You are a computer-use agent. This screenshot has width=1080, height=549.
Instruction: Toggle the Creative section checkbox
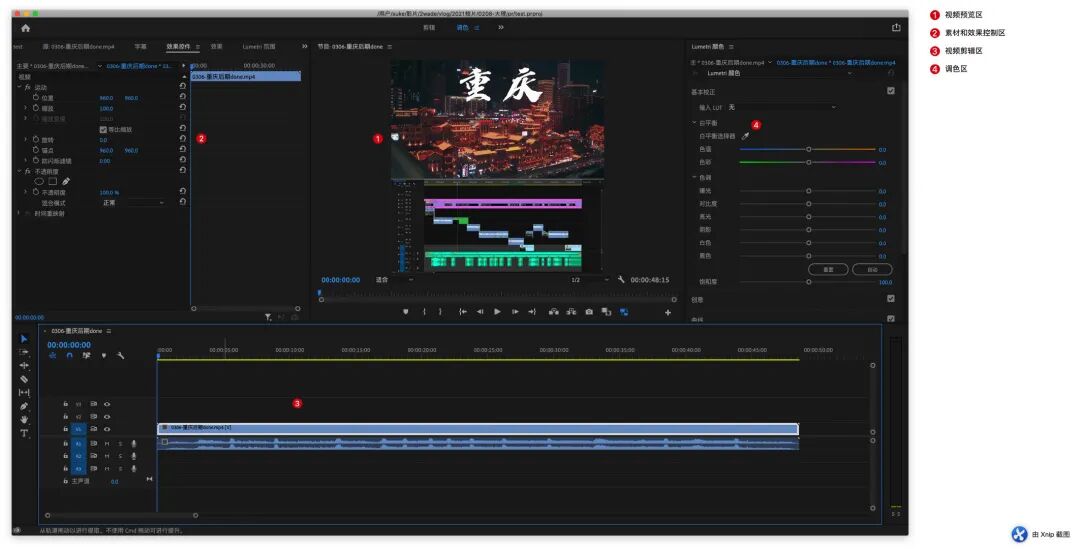(891, 299)
